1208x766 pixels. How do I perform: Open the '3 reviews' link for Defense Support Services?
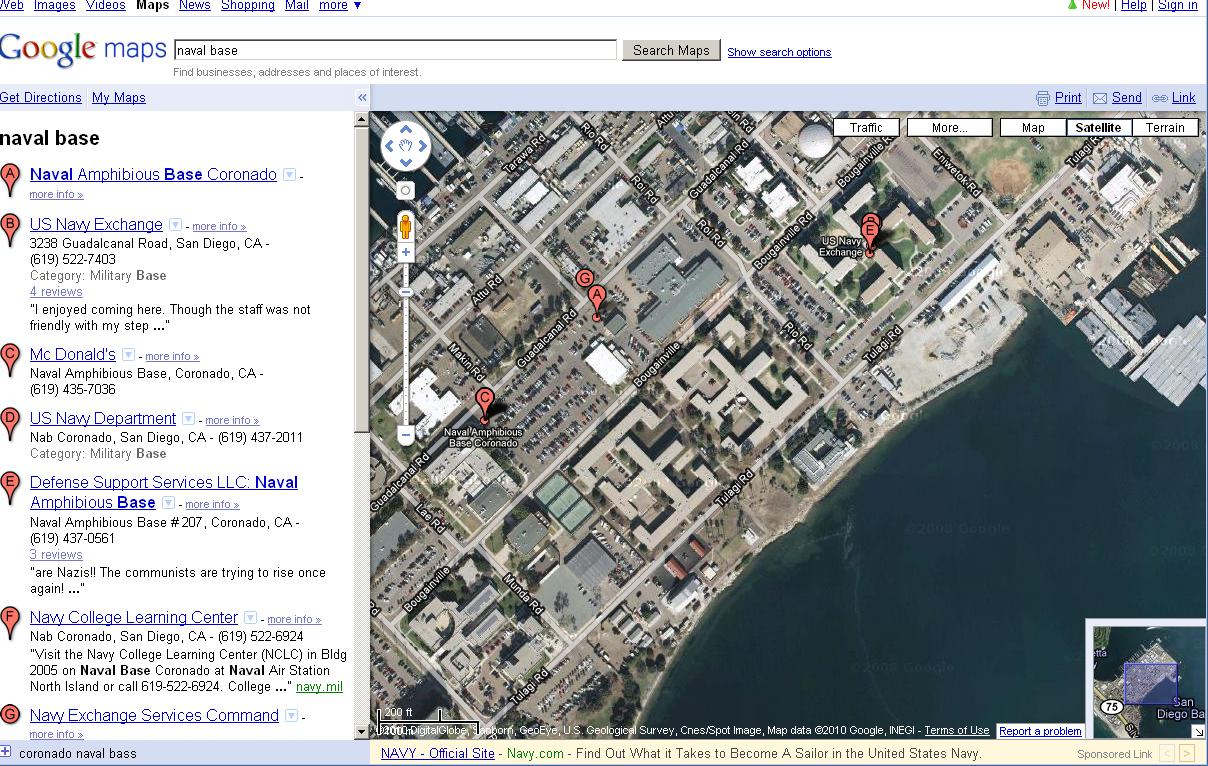[56, 555]
